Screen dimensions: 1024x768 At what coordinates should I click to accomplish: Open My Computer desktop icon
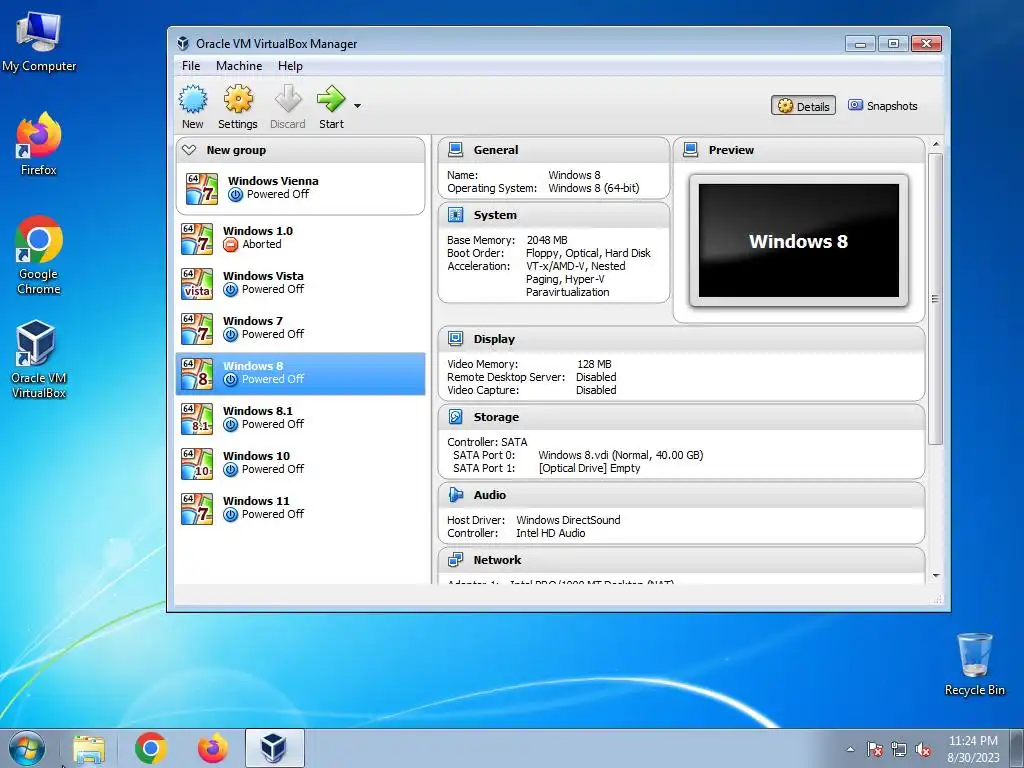click(x=39, y=42)
